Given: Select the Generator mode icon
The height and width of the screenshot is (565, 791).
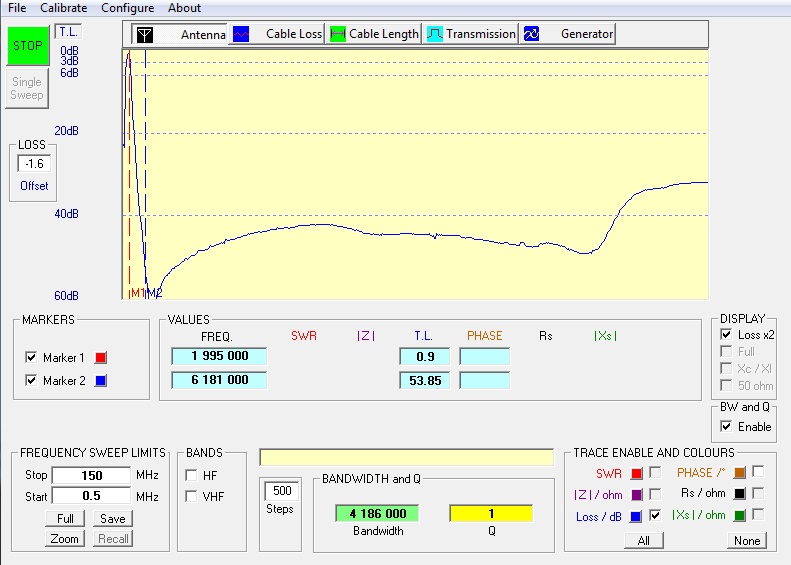Looking at the screenshot, I should [x=532, y=34].
